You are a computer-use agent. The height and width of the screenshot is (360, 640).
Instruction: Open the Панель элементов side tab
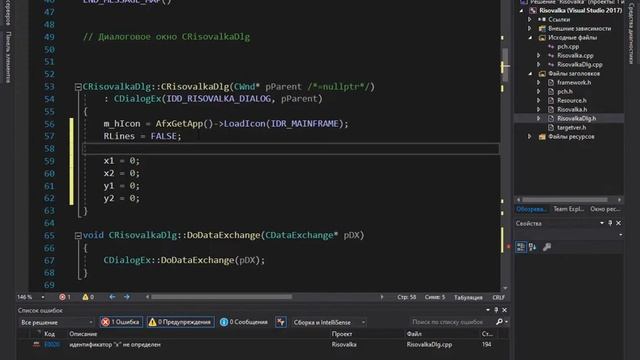click(x=9, y=57)
